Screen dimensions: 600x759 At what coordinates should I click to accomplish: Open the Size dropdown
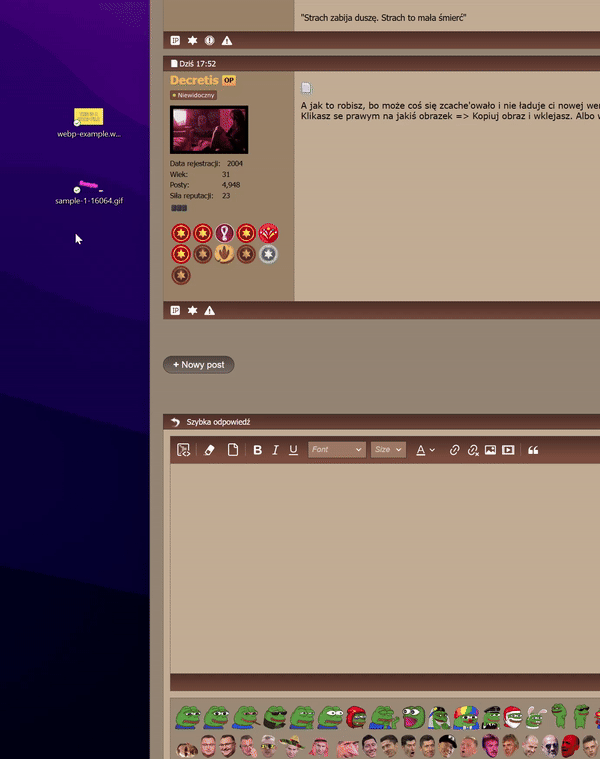pos(388,450)
